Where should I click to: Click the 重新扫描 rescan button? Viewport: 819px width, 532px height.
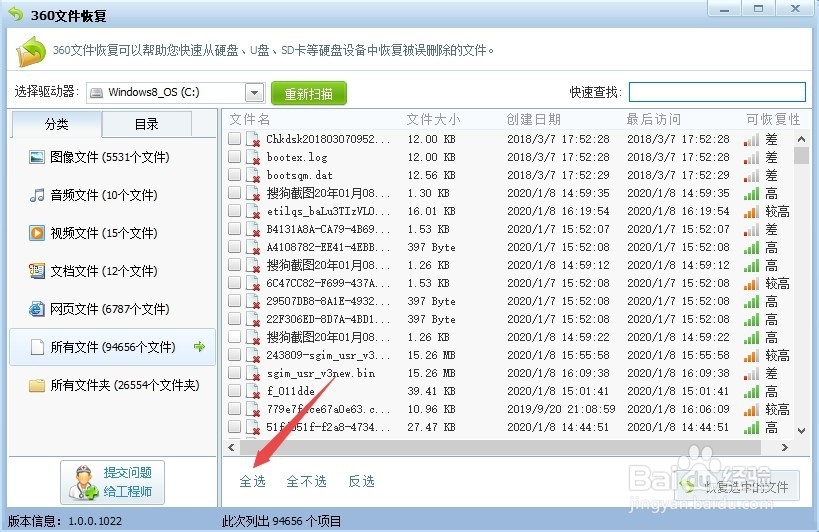(308, 93)
